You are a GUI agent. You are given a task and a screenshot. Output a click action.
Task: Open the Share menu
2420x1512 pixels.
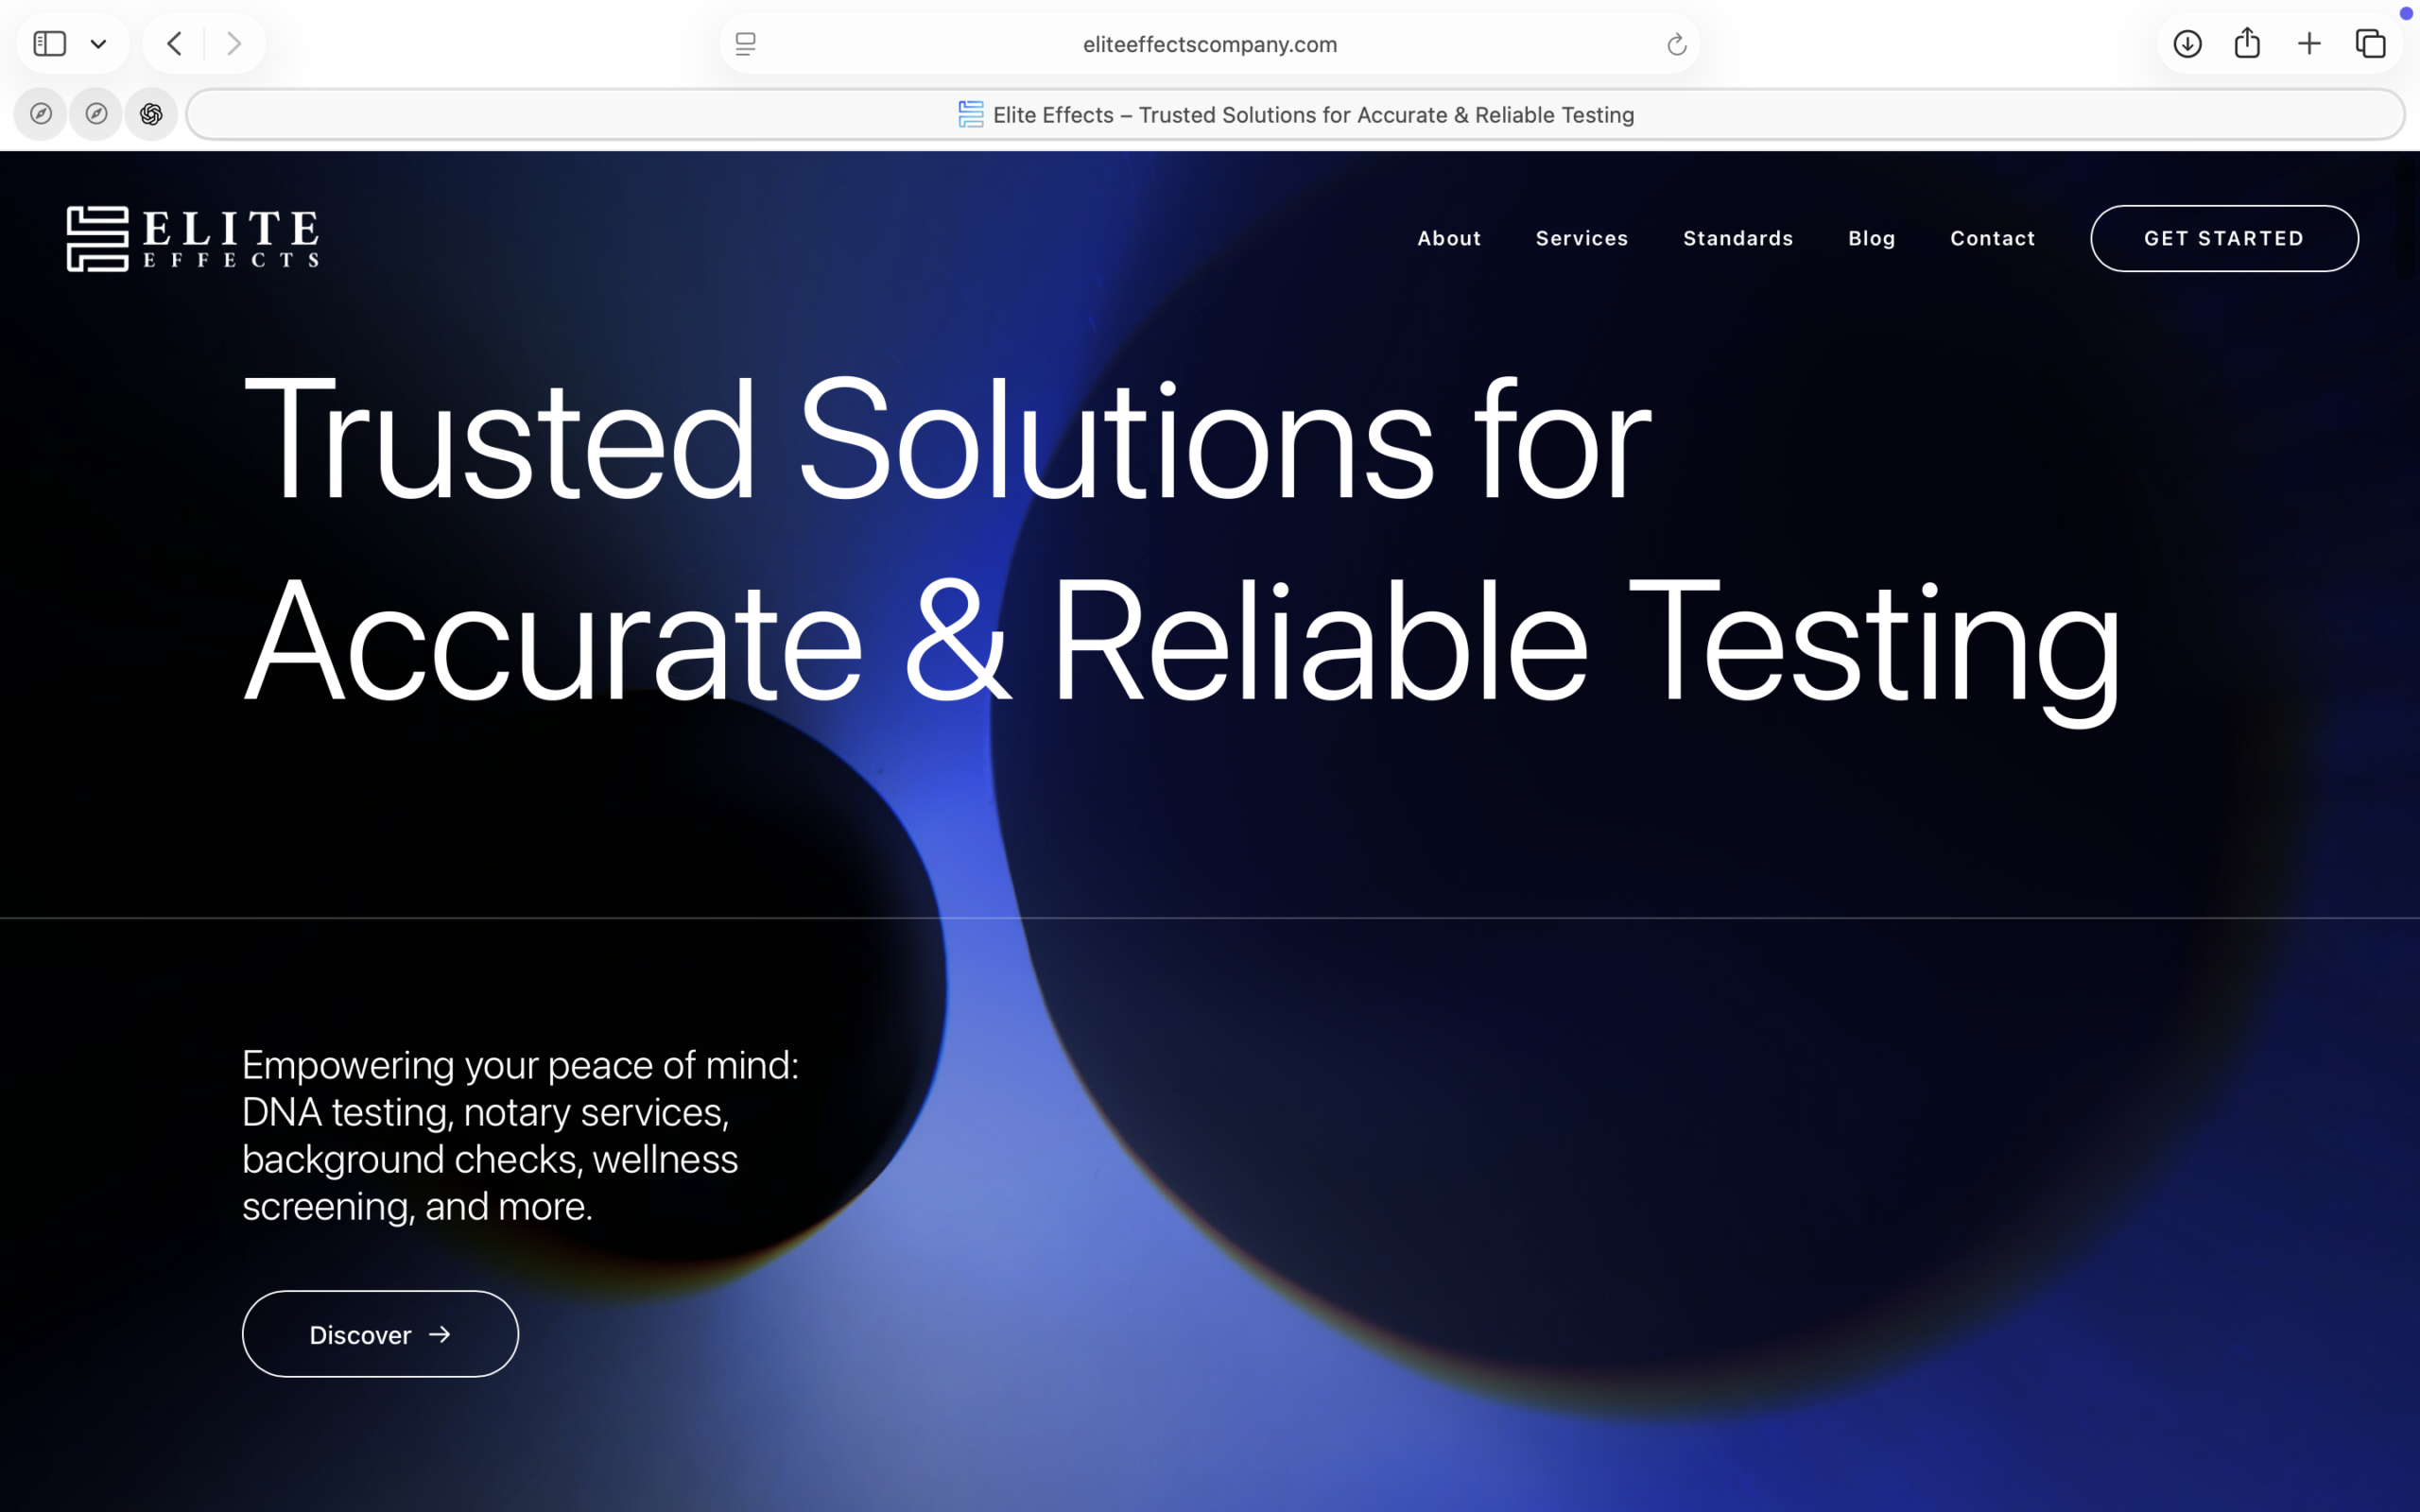pyautogui.click(x=2247, y=44)
